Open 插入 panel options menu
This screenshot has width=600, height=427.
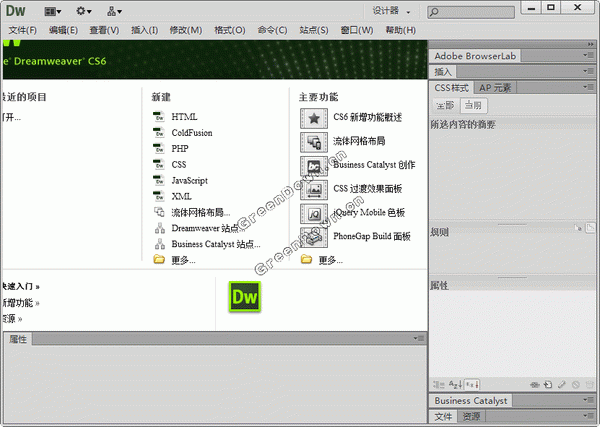(588, 71)
